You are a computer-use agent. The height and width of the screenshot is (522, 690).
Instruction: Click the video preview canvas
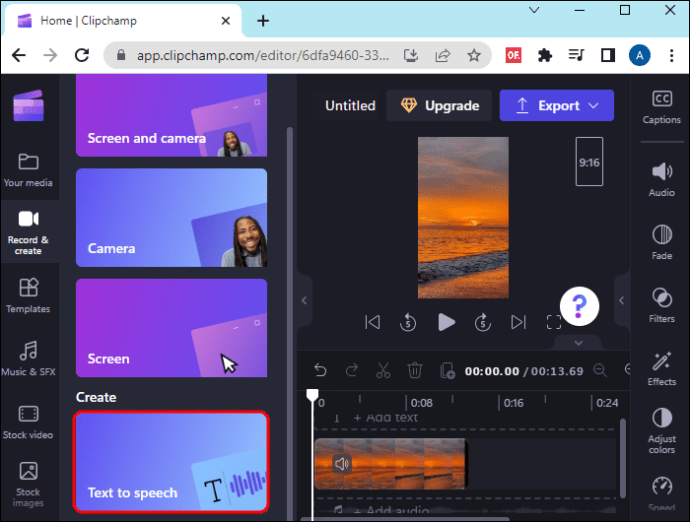coord(463,217)
